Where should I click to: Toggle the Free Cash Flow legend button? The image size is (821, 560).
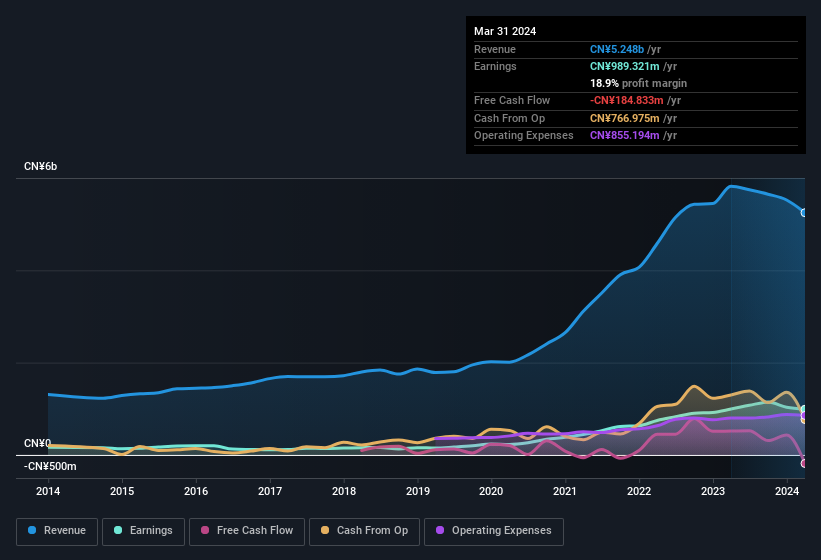[x=247, y=531]
